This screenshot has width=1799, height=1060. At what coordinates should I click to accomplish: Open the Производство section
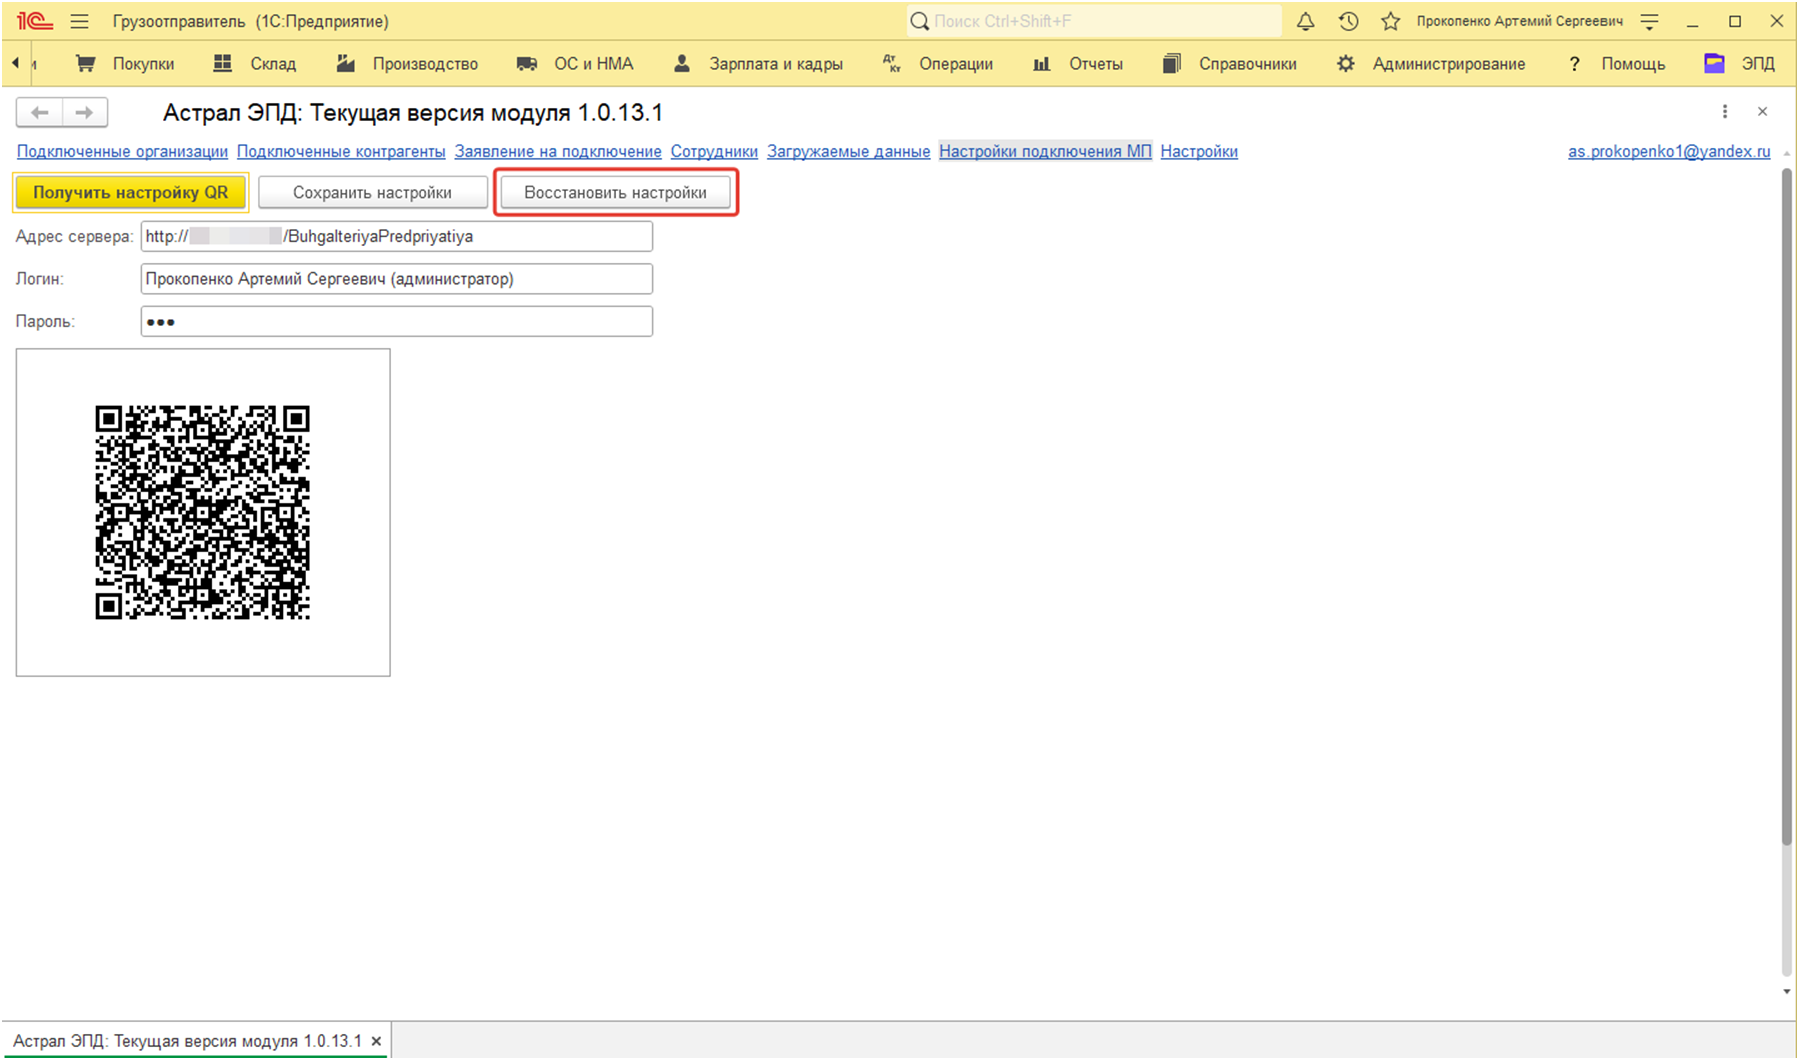425,63
